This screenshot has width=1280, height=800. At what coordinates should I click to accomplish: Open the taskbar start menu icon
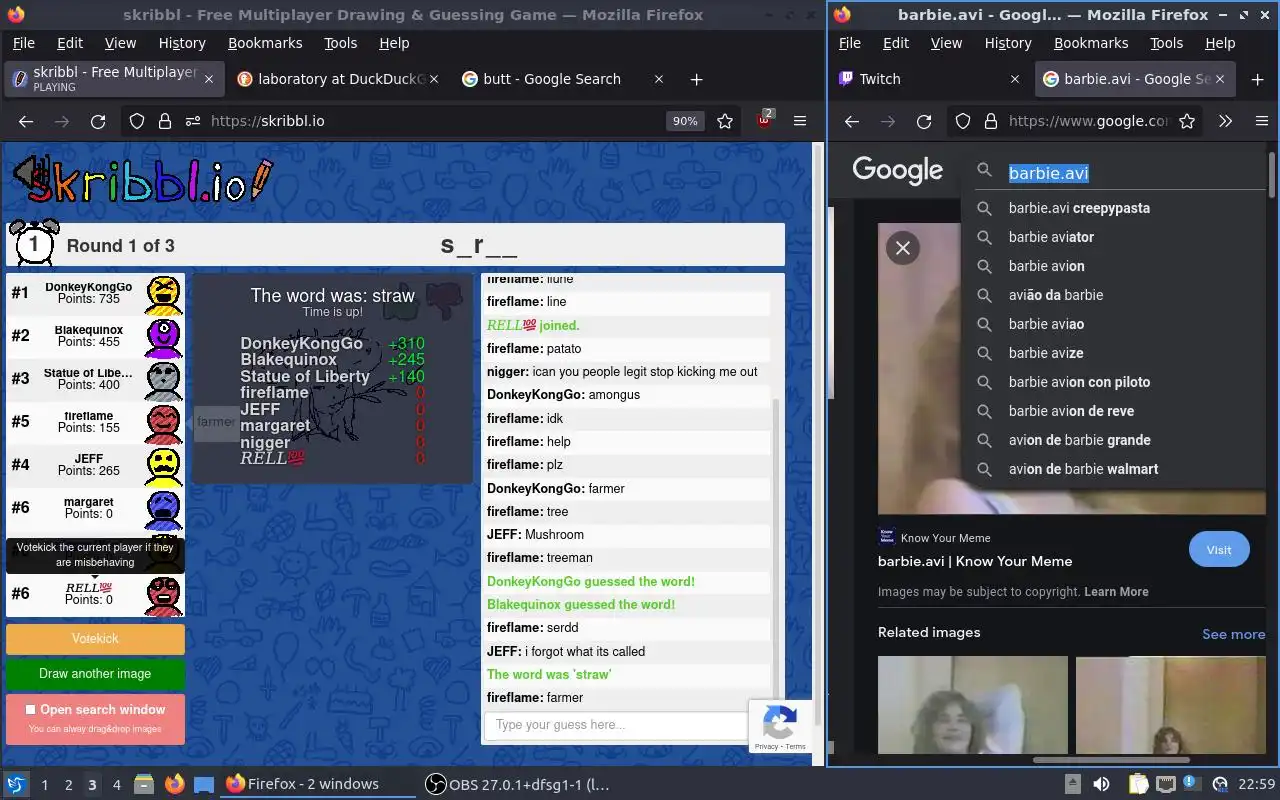(x=16, y=784)
